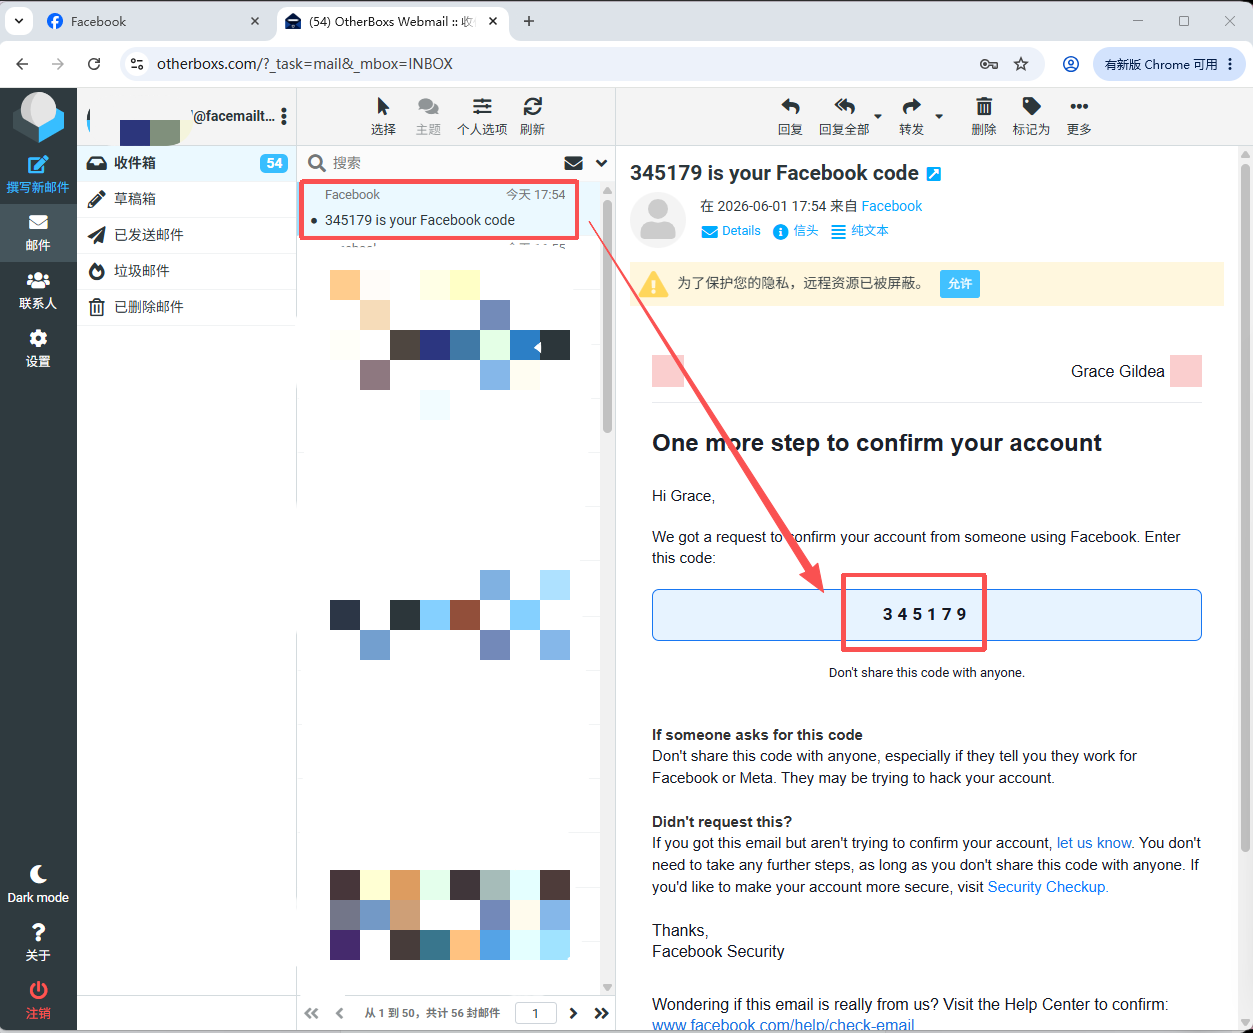
Task: Go to the next page of messages
Action: (573, 1013)
